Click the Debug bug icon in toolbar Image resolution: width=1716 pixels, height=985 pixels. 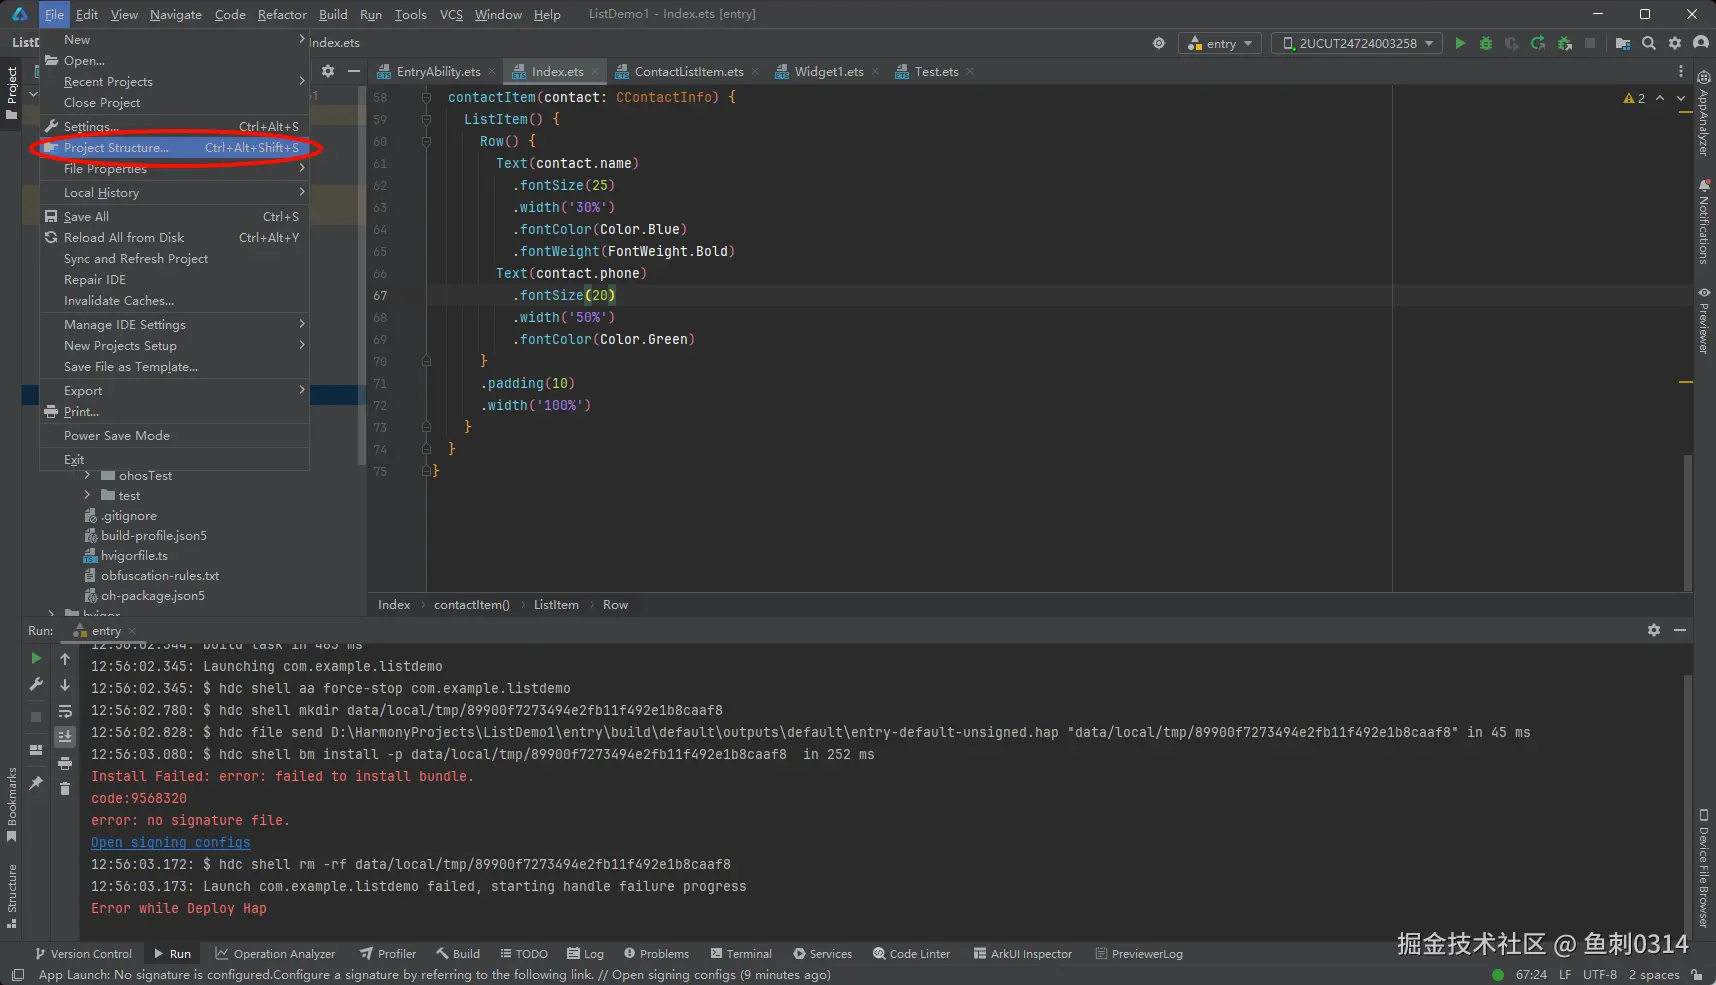click(x=1486, y=43)
